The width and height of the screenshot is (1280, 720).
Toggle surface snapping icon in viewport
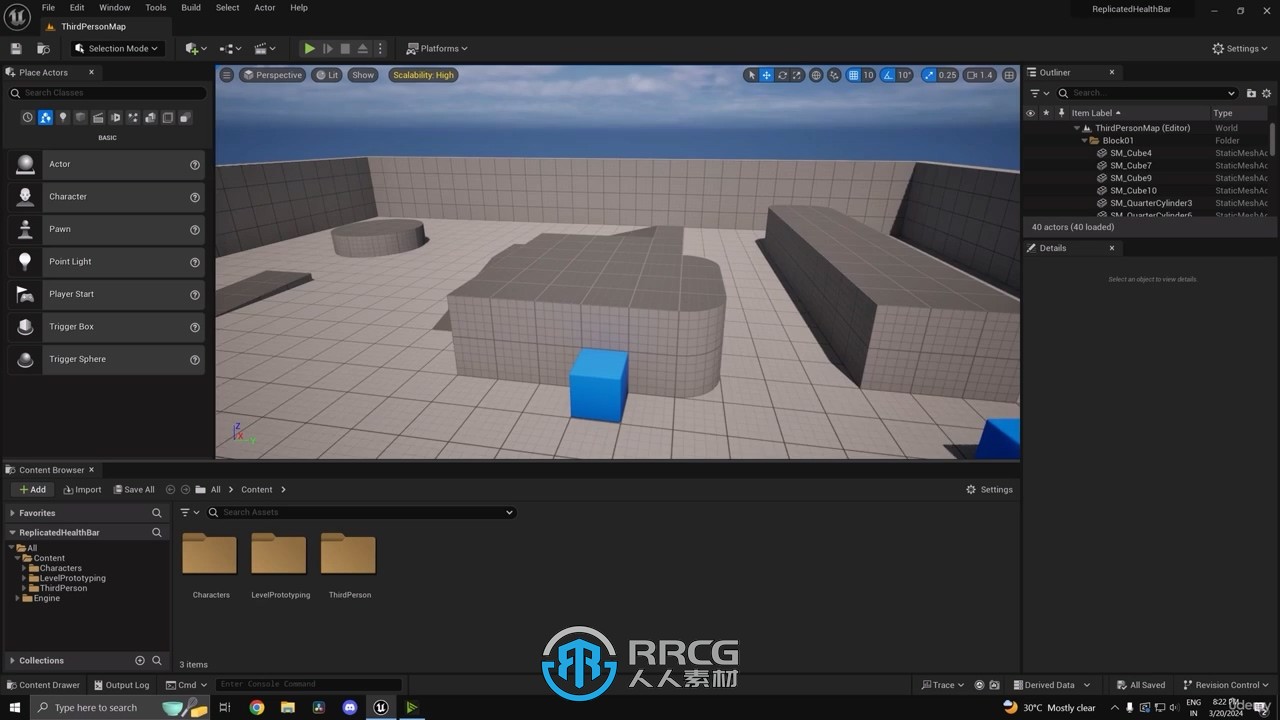(x=834, y=75)
